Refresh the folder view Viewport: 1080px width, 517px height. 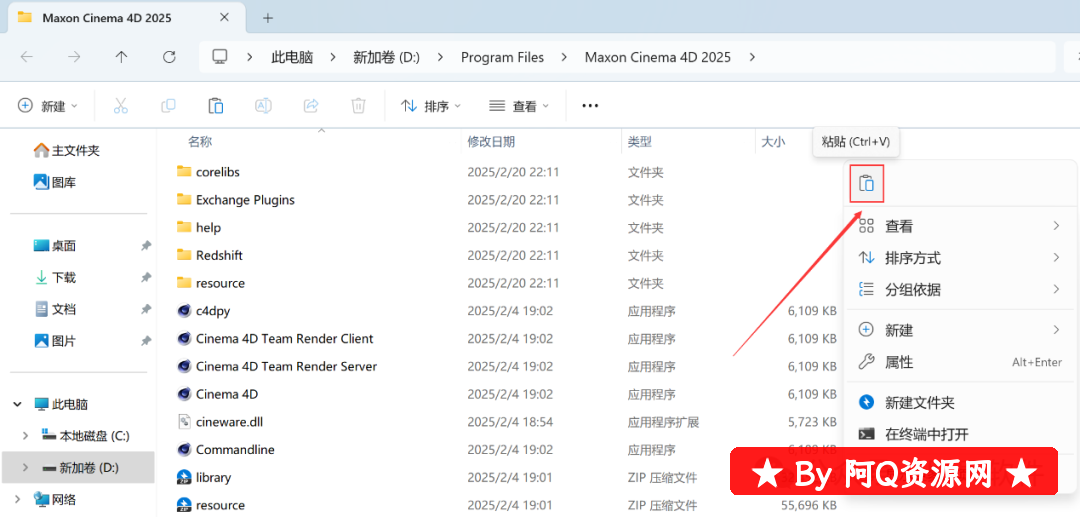click(169, 57)
